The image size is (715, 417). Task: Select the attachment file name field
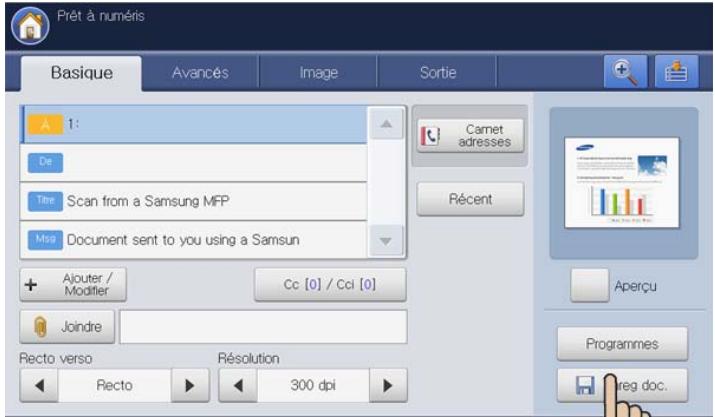point(263,327)
